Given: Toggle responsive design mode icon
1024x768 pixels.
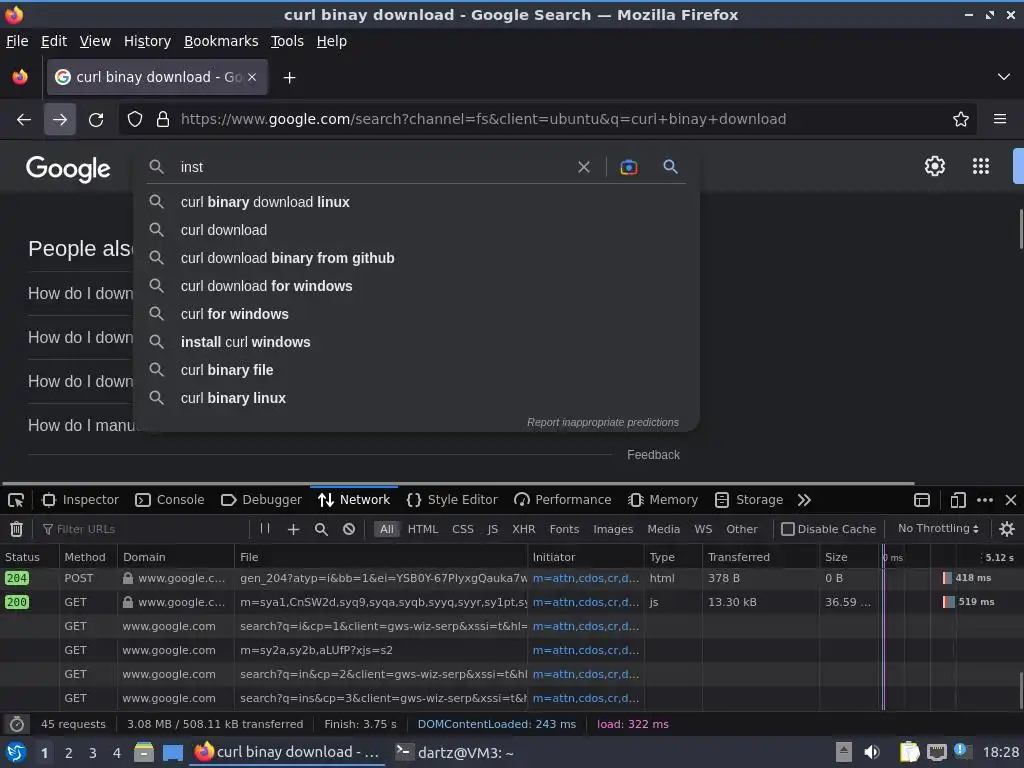Looking at the screenshot, I should click(958, 500).
